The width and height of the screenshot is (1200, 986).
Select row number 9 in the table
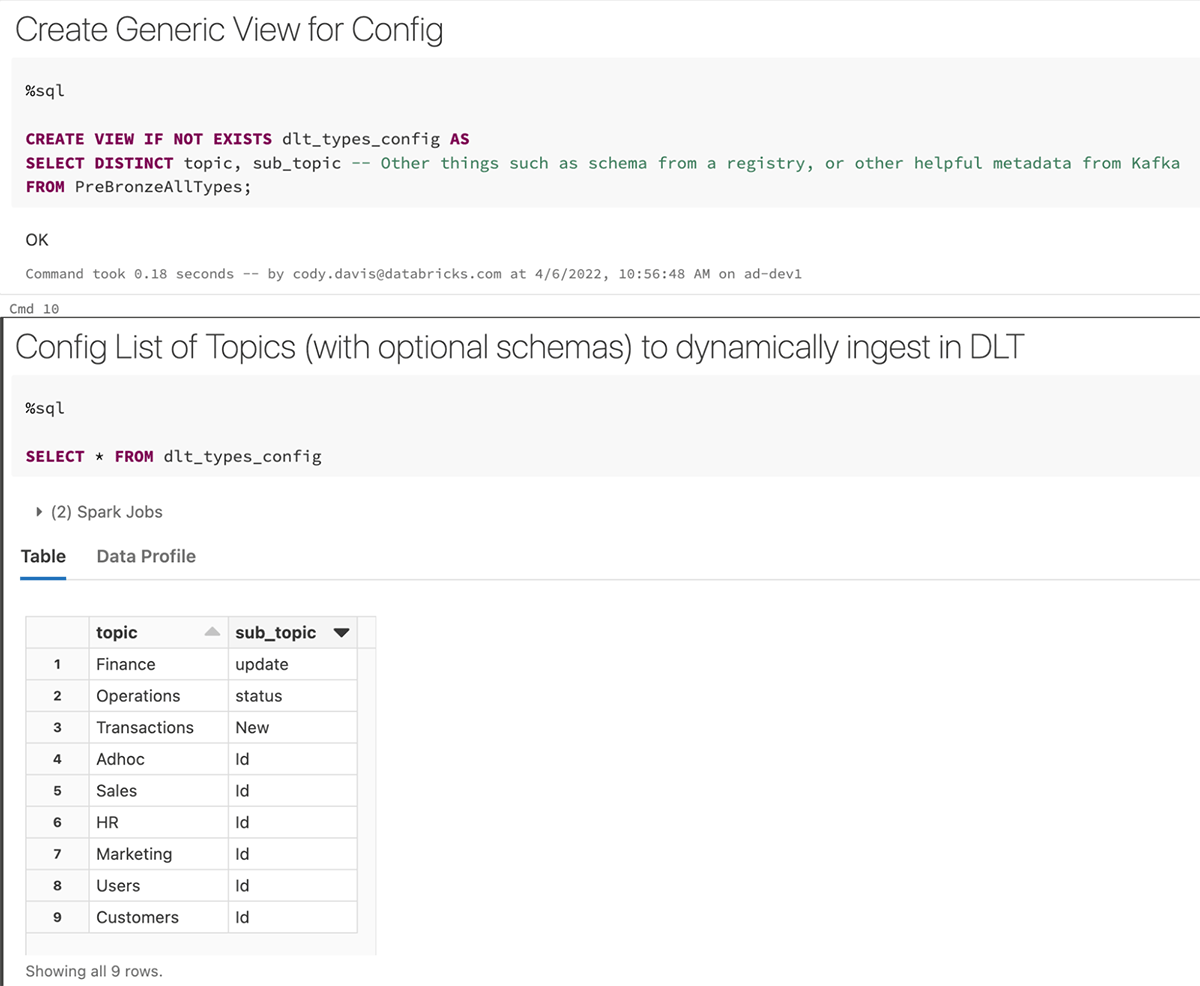pyautogui.click(x=57, y=917)
